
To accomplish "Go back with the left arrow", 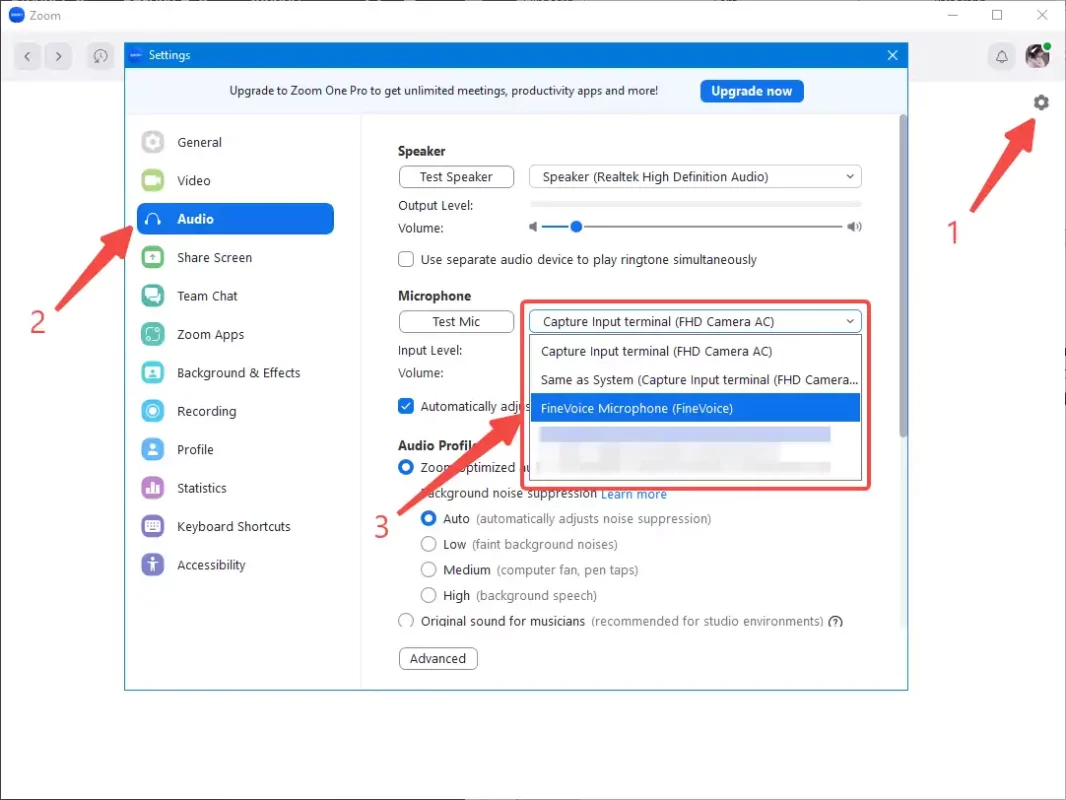I will point(27,56).
